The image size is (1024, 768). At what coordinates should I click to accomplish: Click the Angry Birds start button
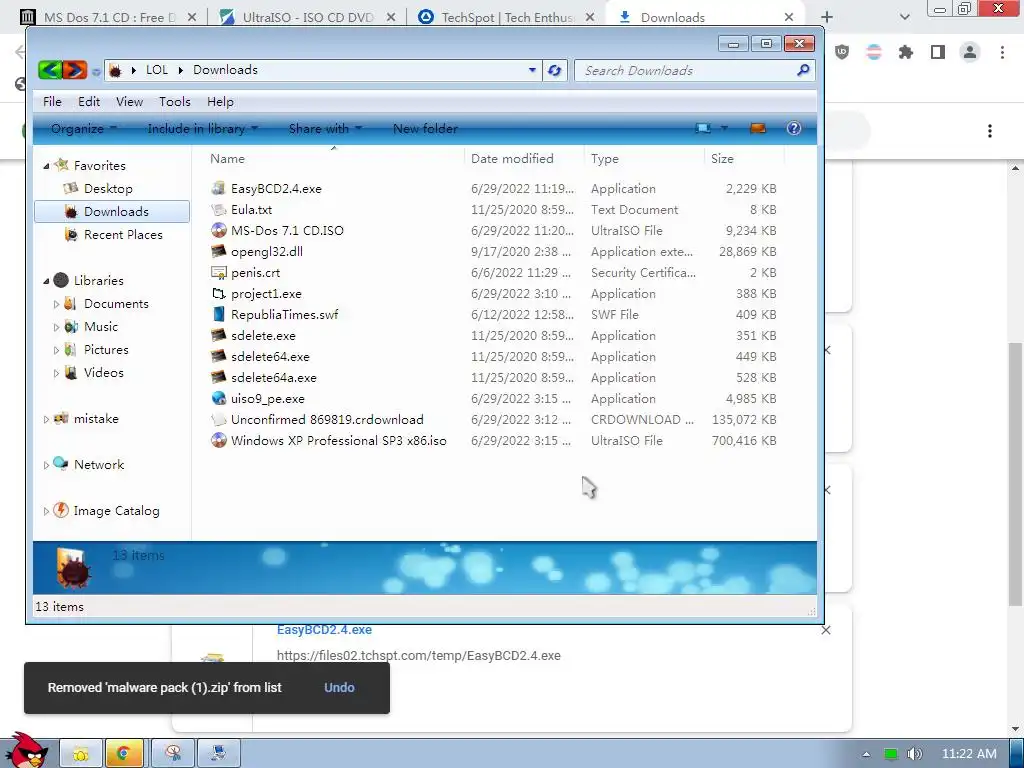tap(26, 750)
